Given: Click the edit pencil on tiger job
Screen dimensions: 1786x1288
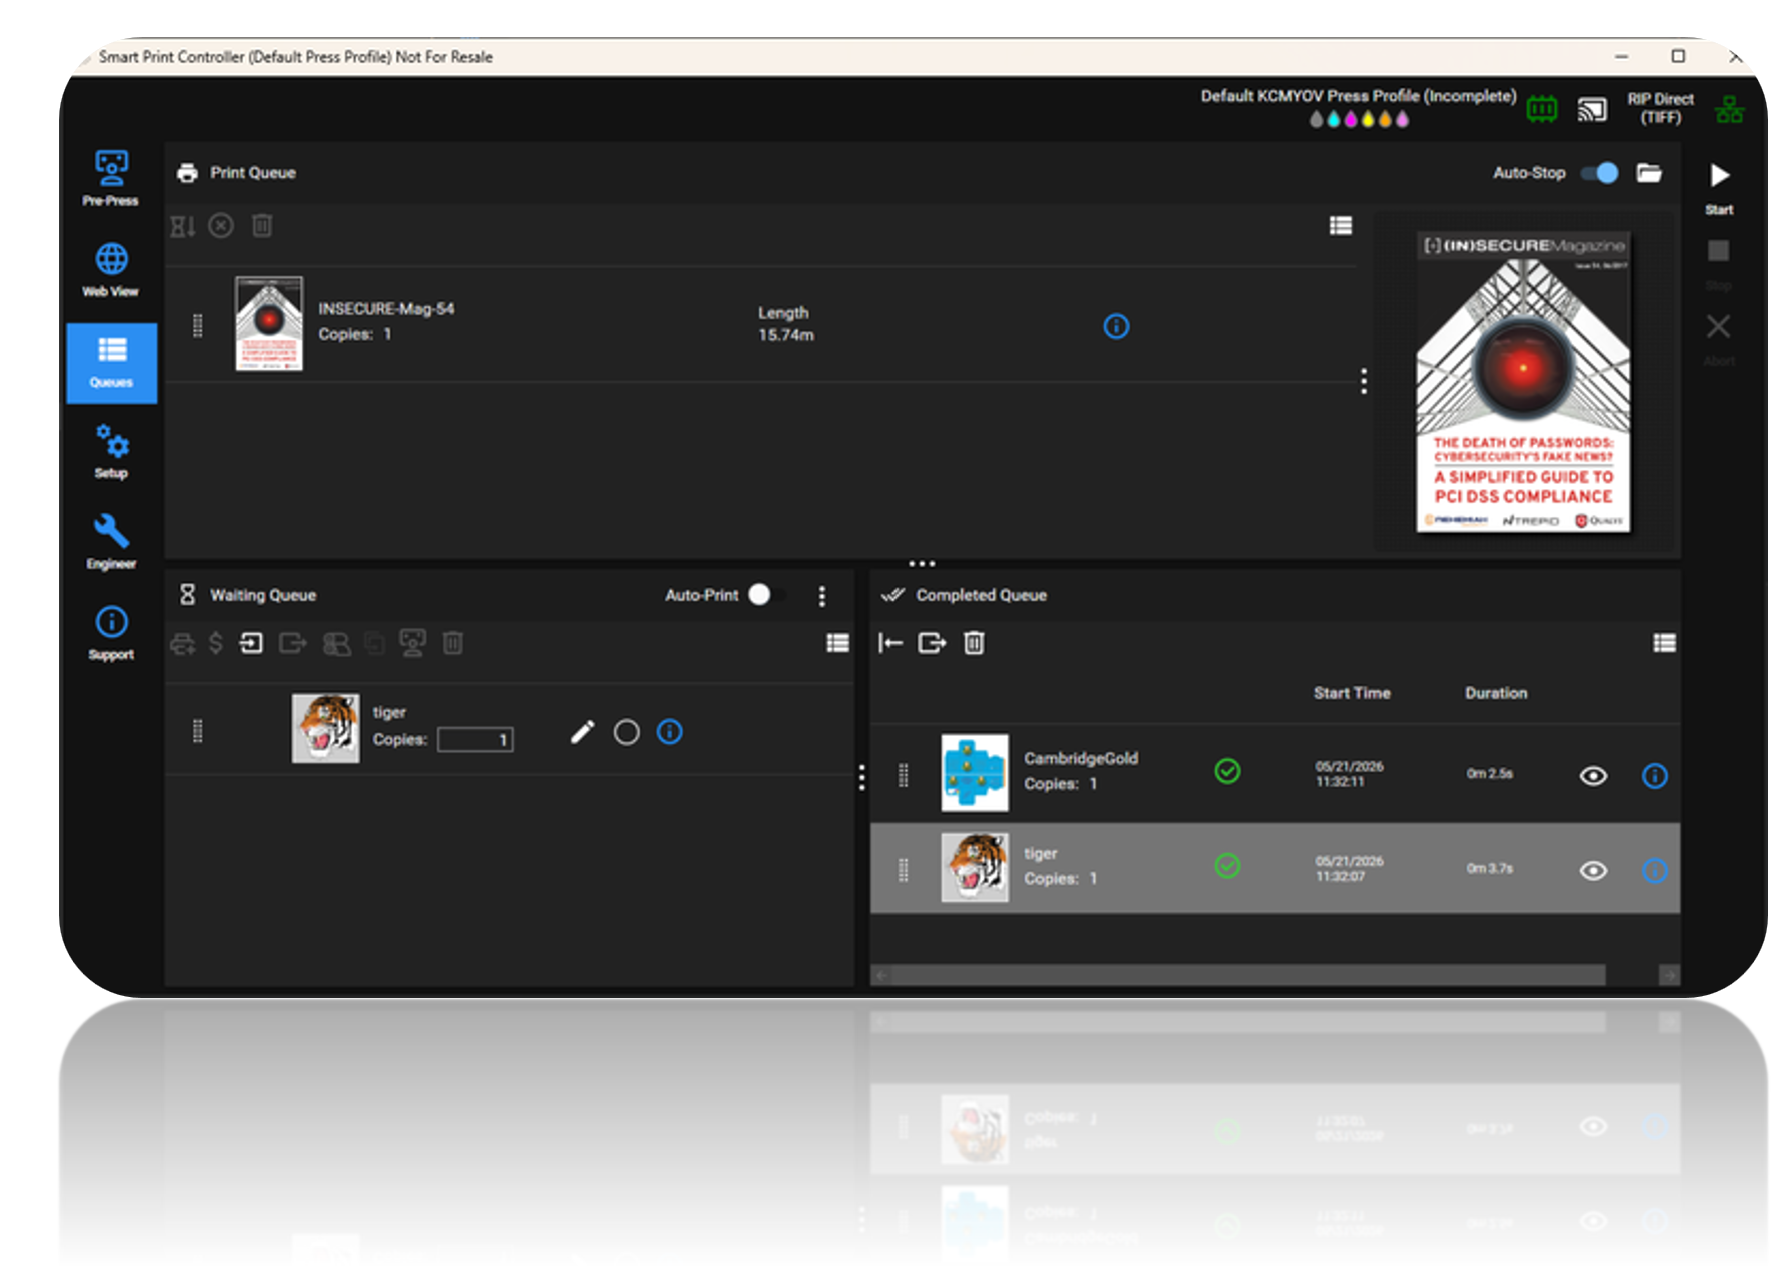Looking at the screenshot, I should 582,733.
